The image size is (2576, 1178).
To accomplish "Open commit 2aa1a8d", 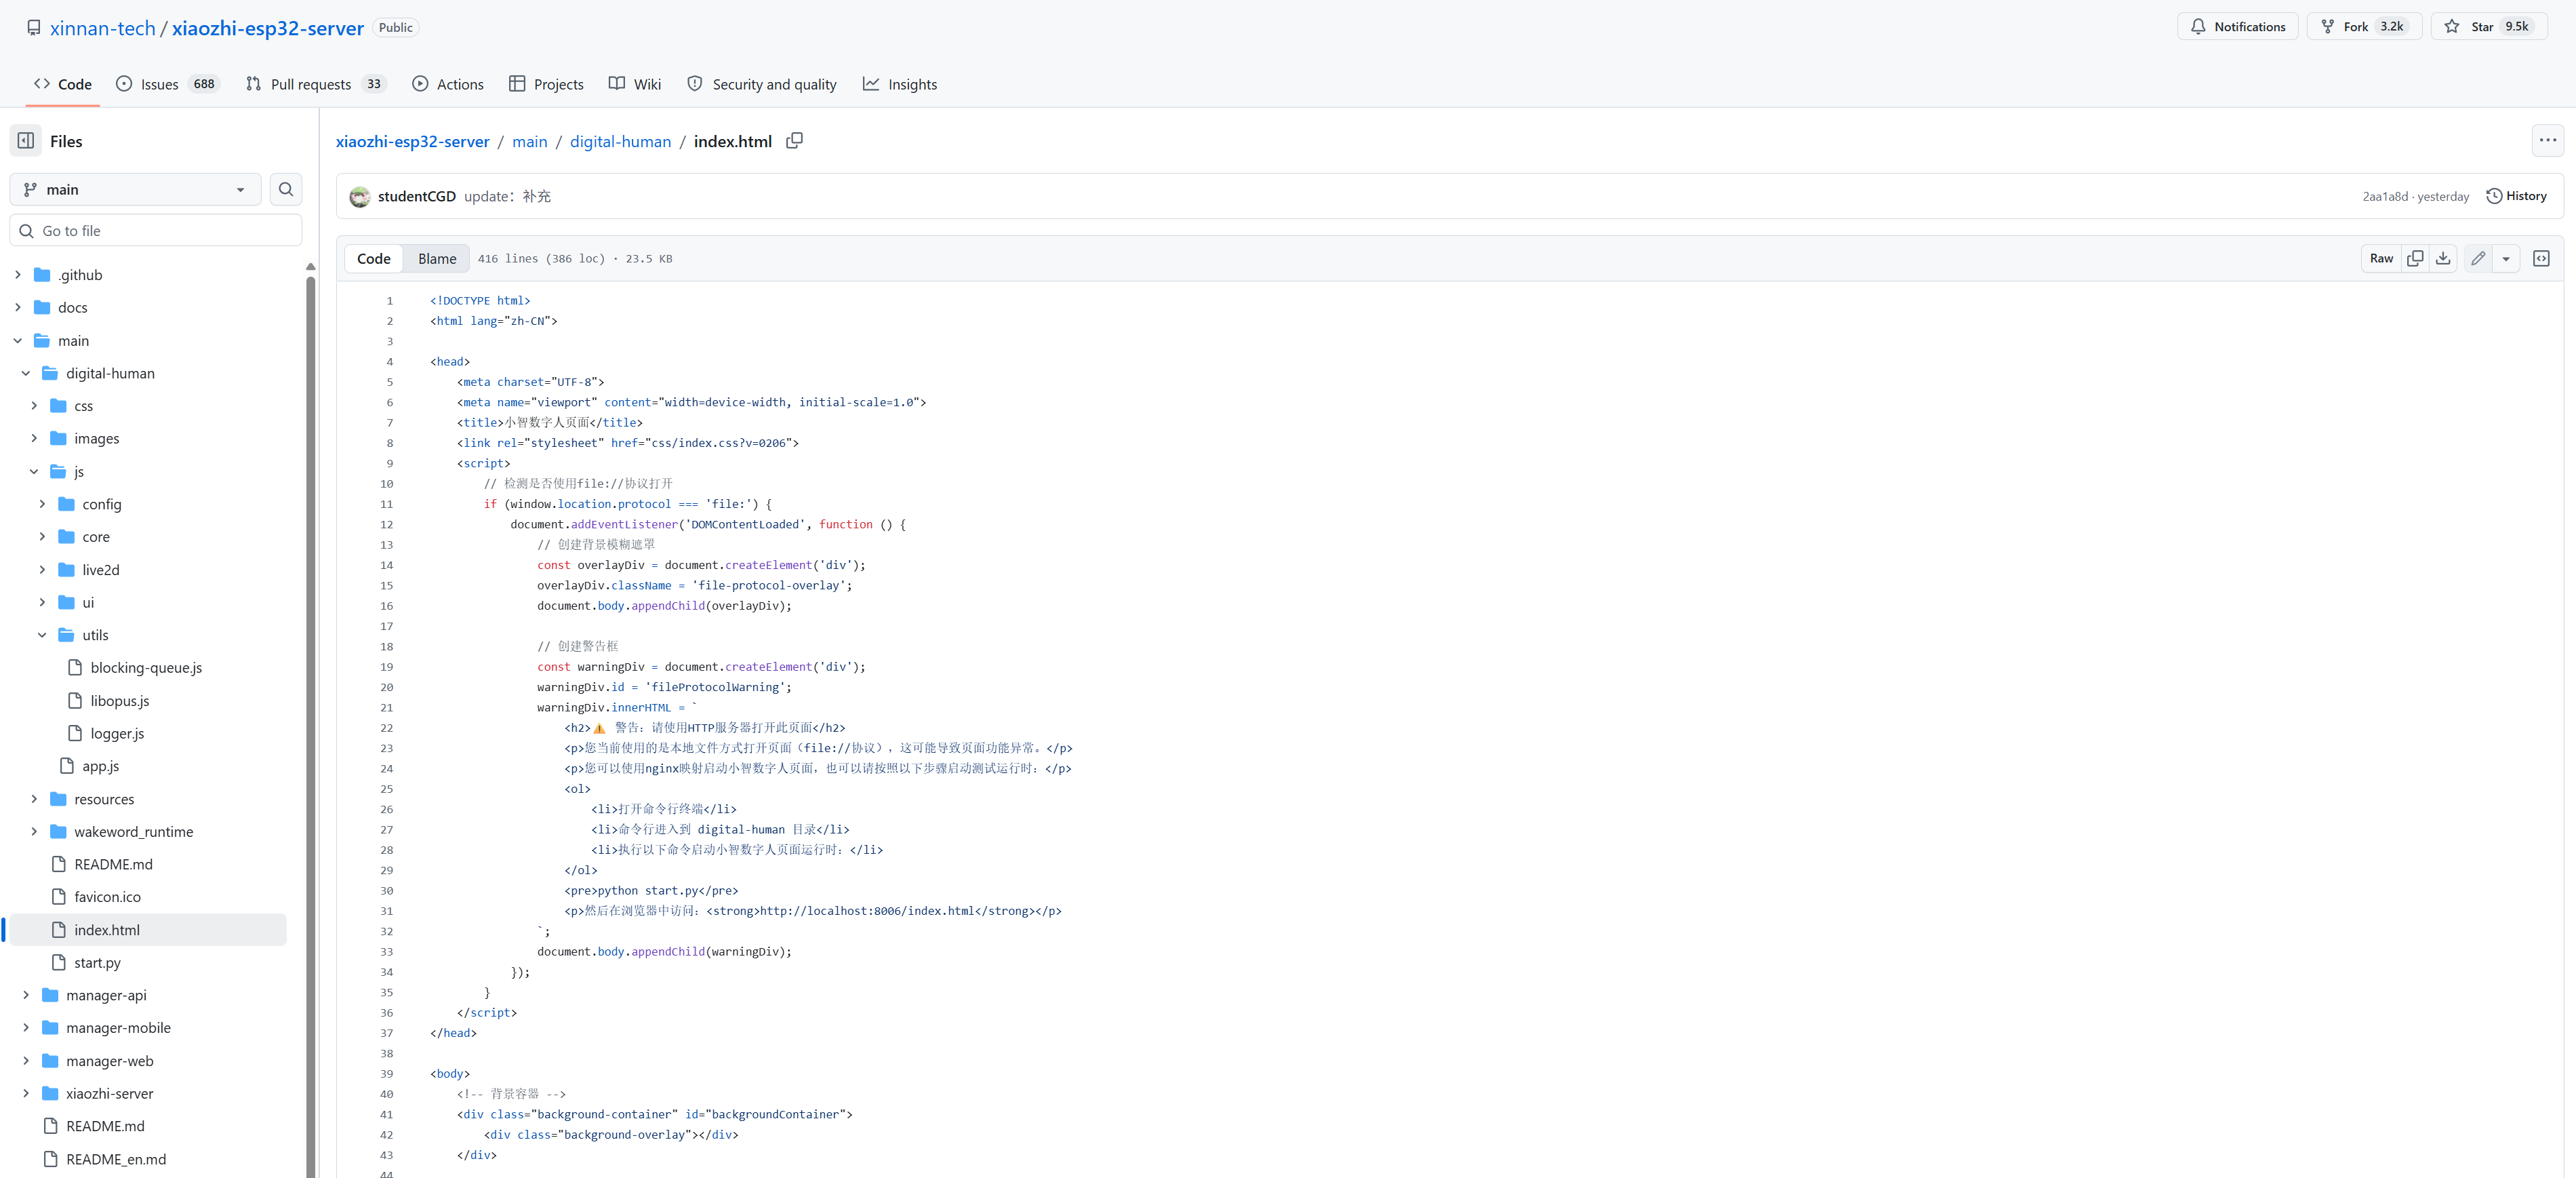I will click(2385, 197).
